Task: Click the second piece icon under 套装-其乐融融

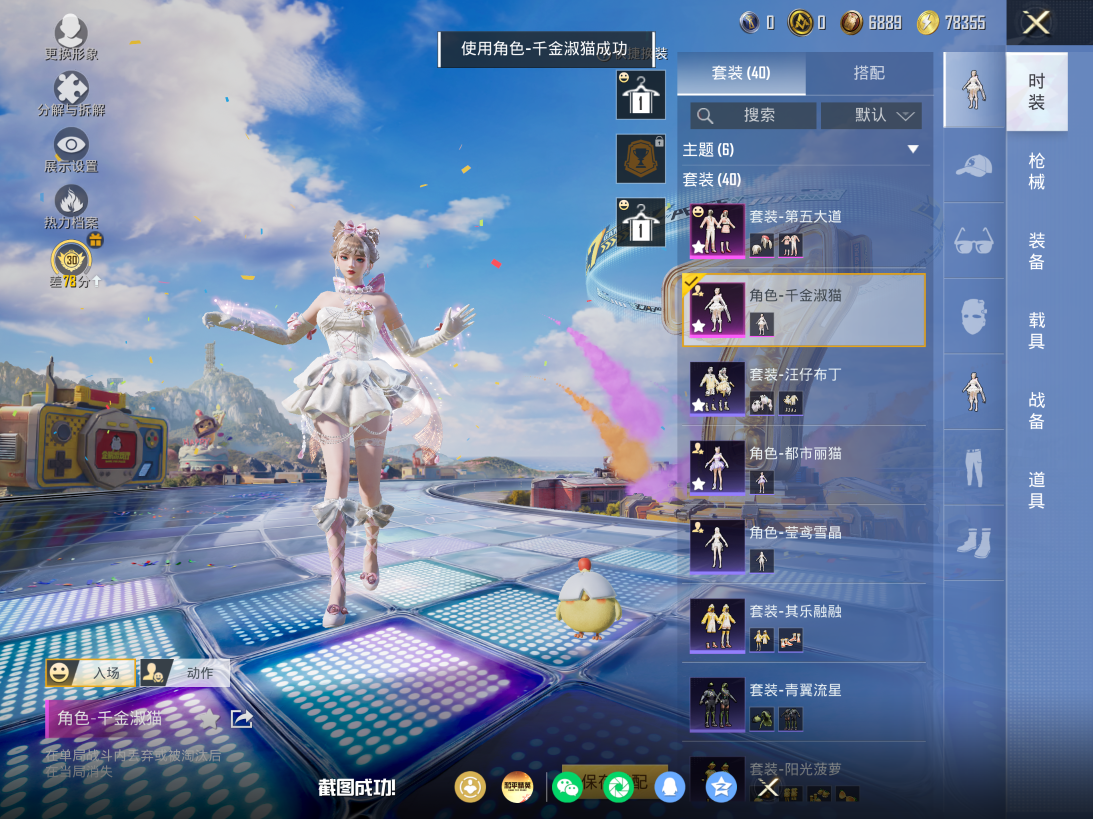Action: [790, 639]
